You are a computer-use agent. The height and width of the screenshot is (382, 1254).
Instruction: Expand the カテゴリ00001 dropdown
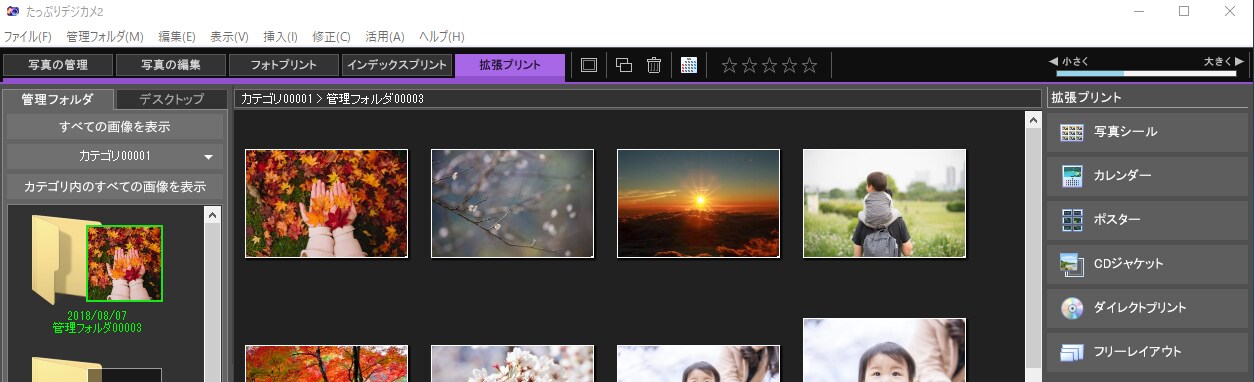[115, 157]
